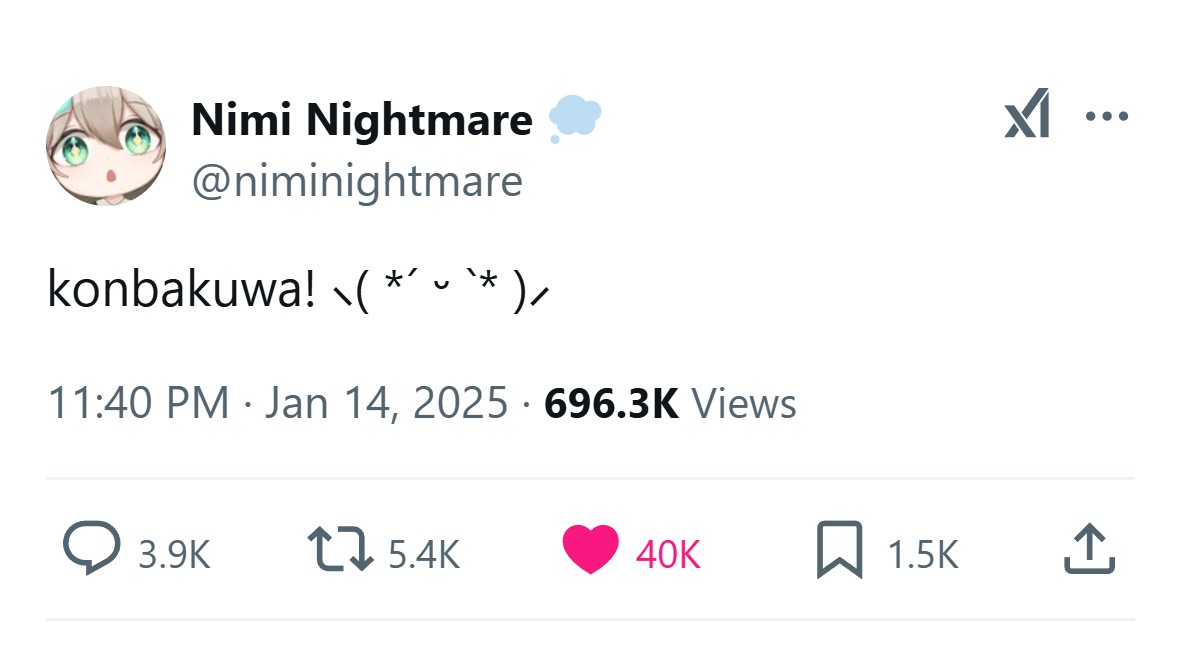Click the 1.5K bookmarks count

[x=923, y=554]
